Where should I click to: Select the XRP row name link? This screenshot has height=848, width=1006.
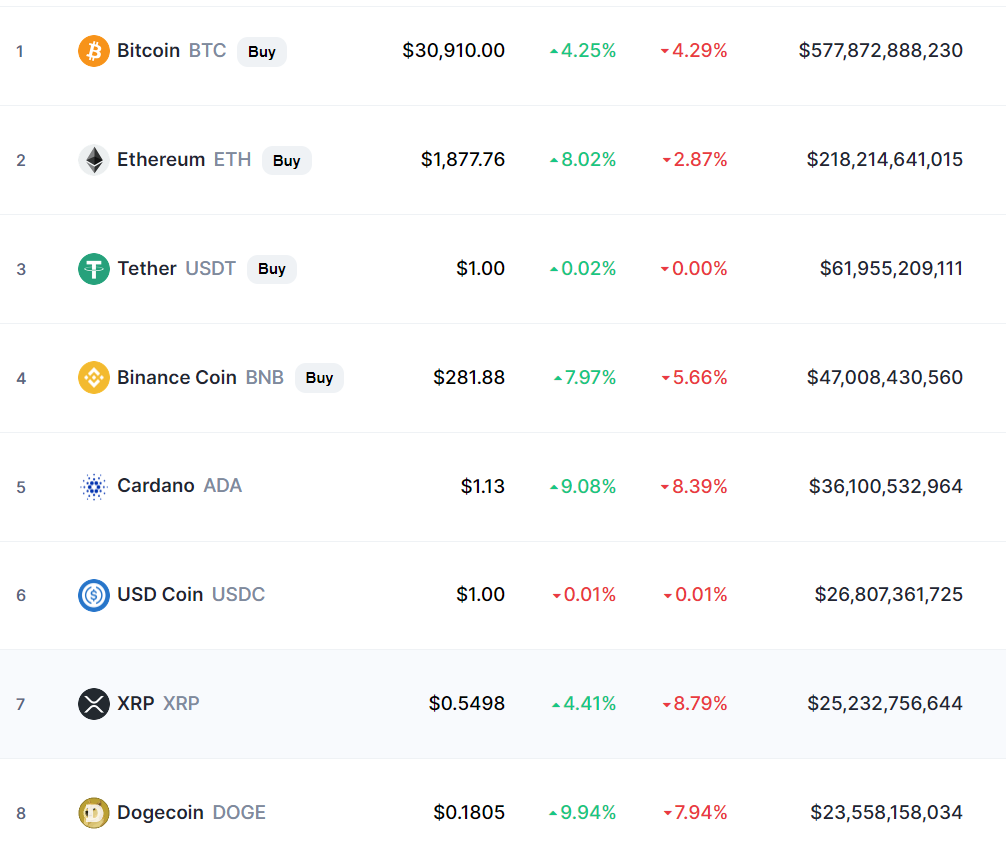click(158, 704)
